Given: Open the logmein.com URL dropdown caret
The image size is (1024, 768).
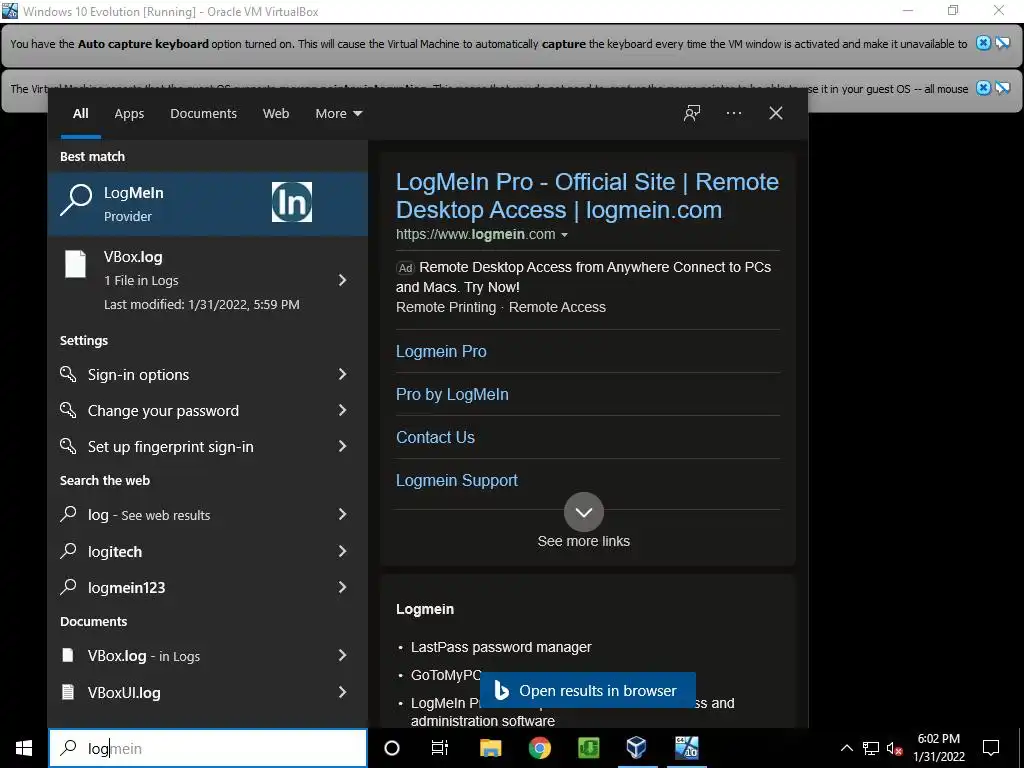Looking at the screenshot, I should coord(564,235).
